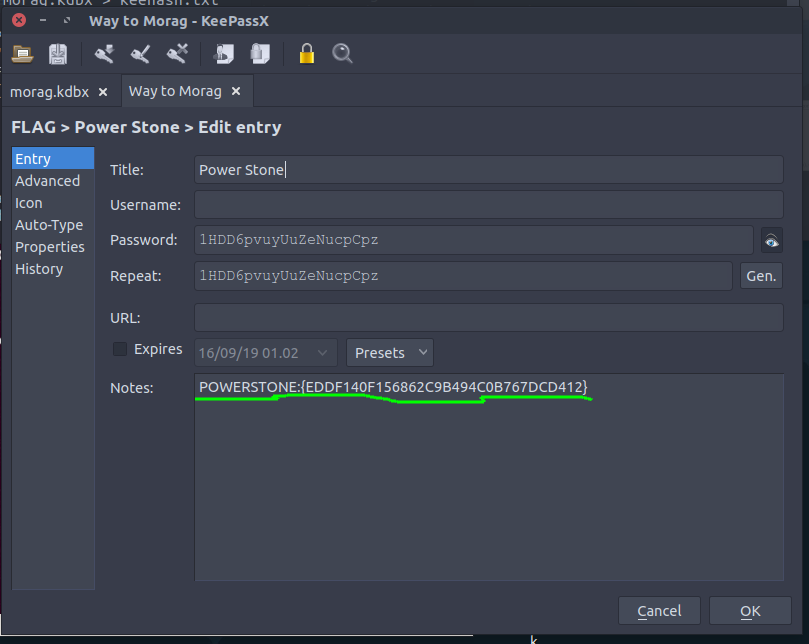Generate a password with the Gen. button

[x=760, y=275]
